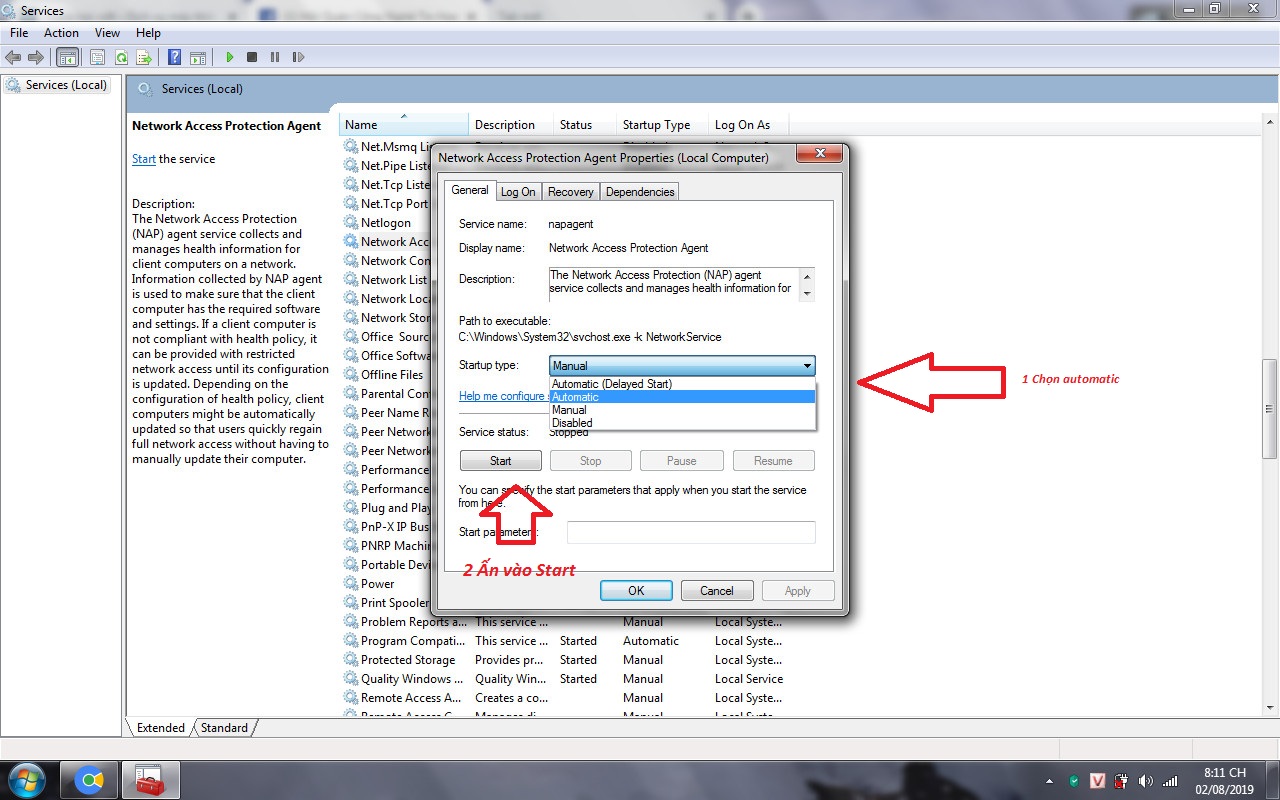Click the Restart Service toolbar icon
This screenshot has width=1280, height=800.
pos(298,57)
